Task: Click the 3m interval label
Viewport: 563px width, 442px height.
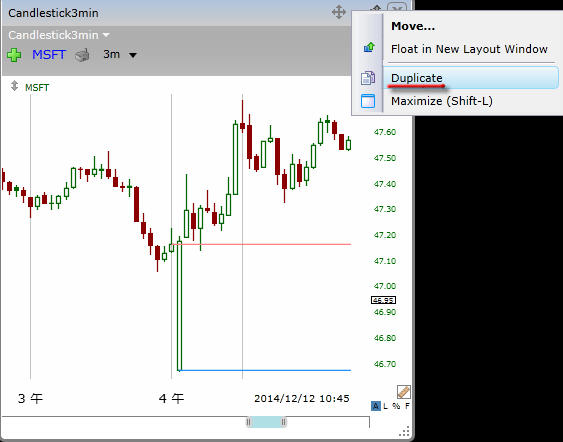Action: 111,54
